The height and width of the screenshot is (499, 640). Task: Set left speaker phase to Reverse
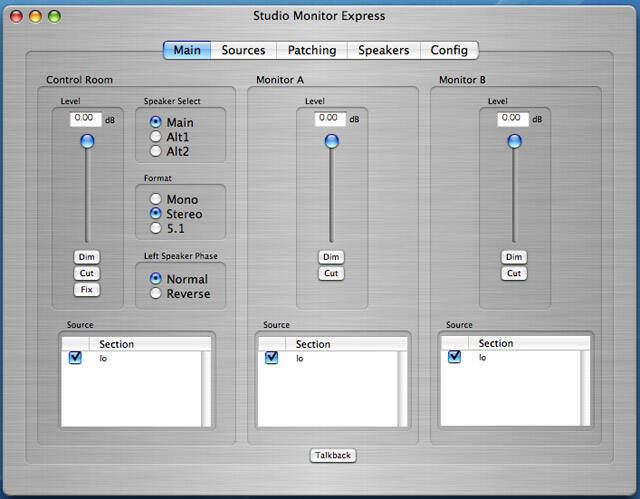click(x=156, y=293)
